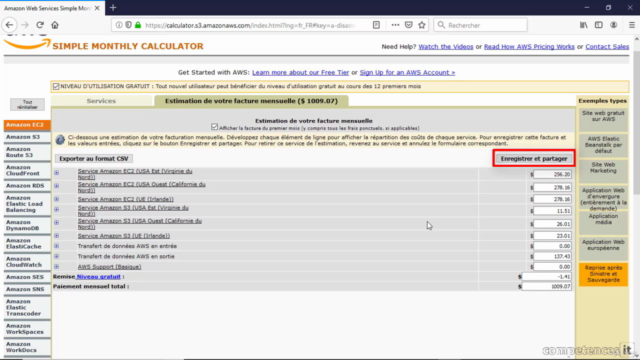
Task: Open Amazon SNS in sidebar
Action: [27, 289]
